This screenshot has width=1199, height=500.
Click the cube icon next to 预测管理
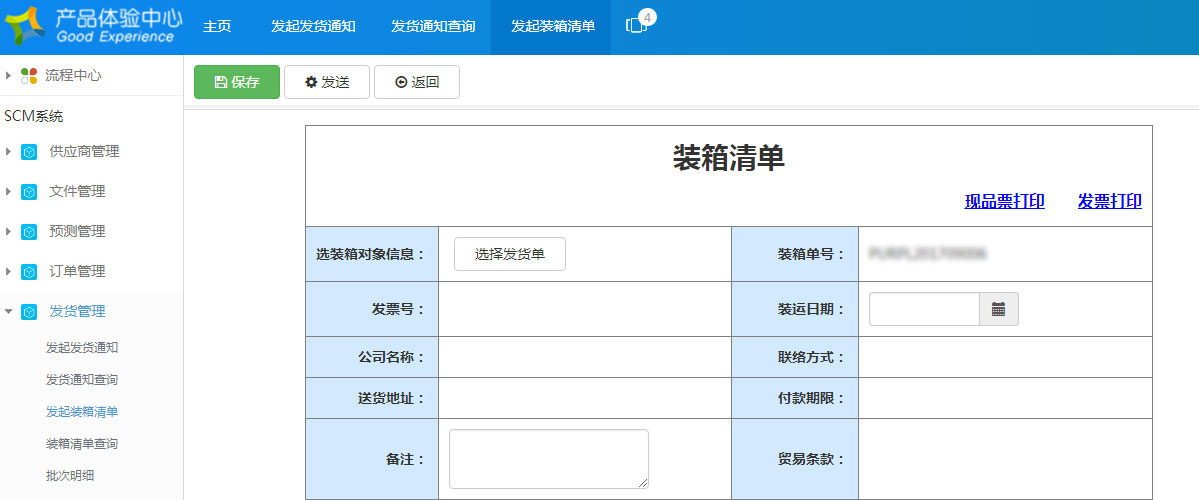pos(29,232)
